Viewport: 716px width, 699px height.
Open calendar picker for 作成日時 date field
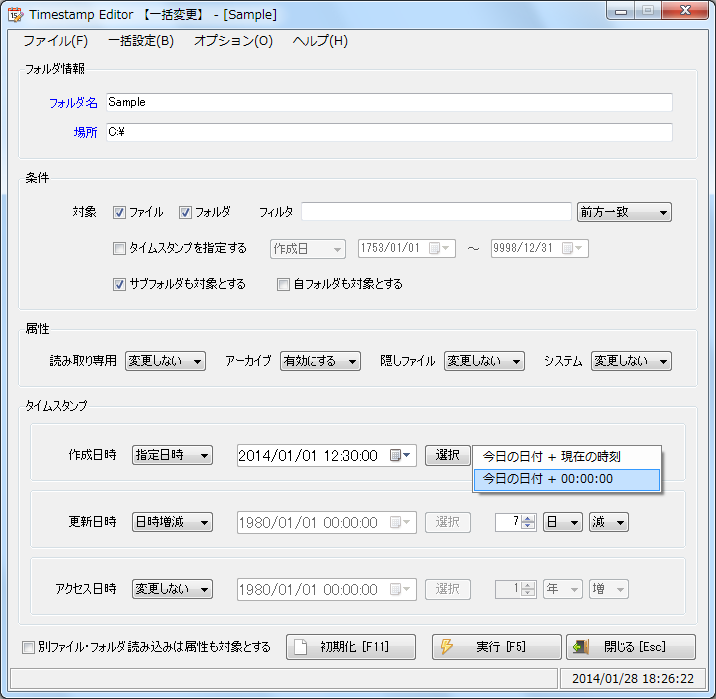397,456
